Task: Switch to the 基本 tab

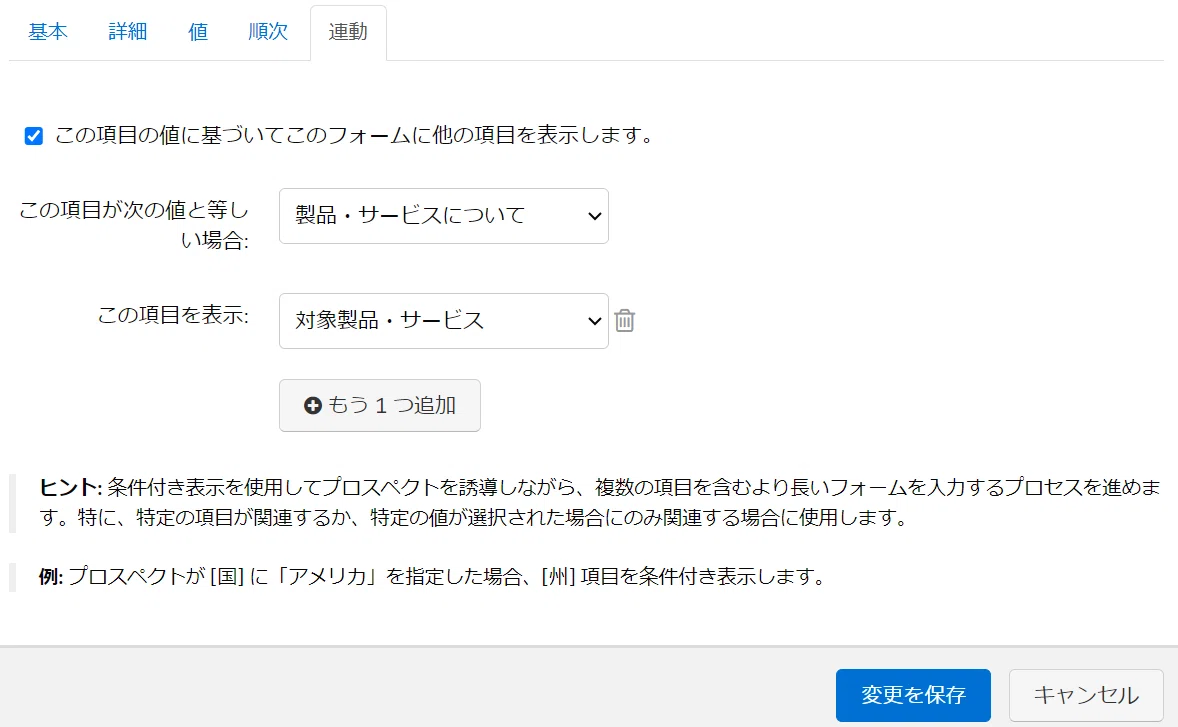Action: pos(48,32)
